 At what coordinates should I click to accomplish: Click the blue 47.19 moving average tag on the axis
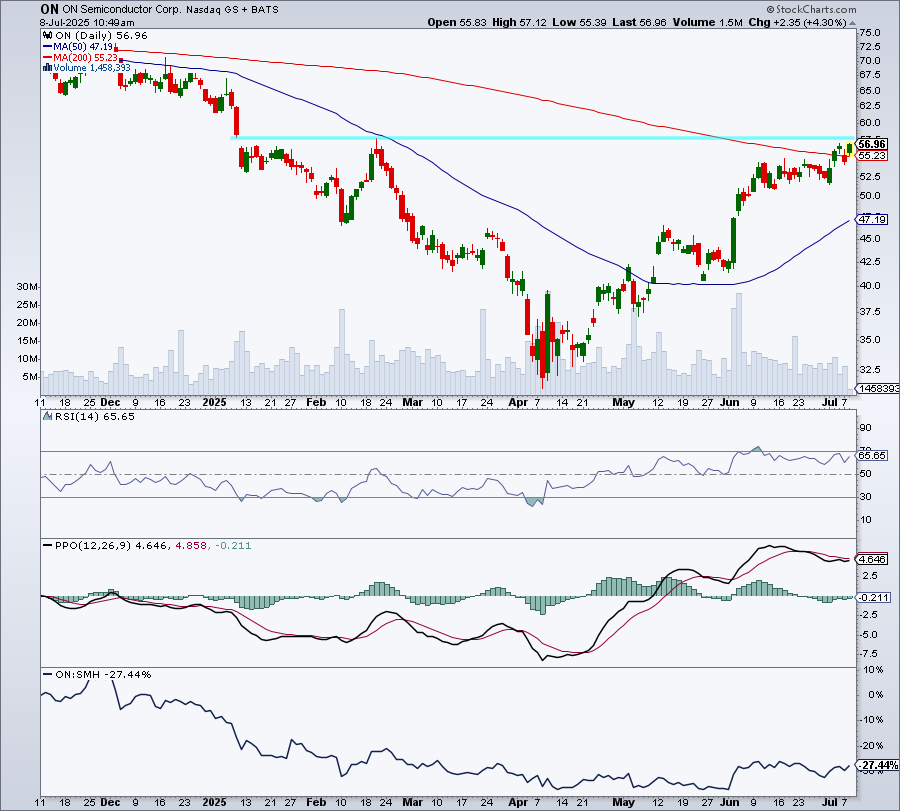[872, 219]
